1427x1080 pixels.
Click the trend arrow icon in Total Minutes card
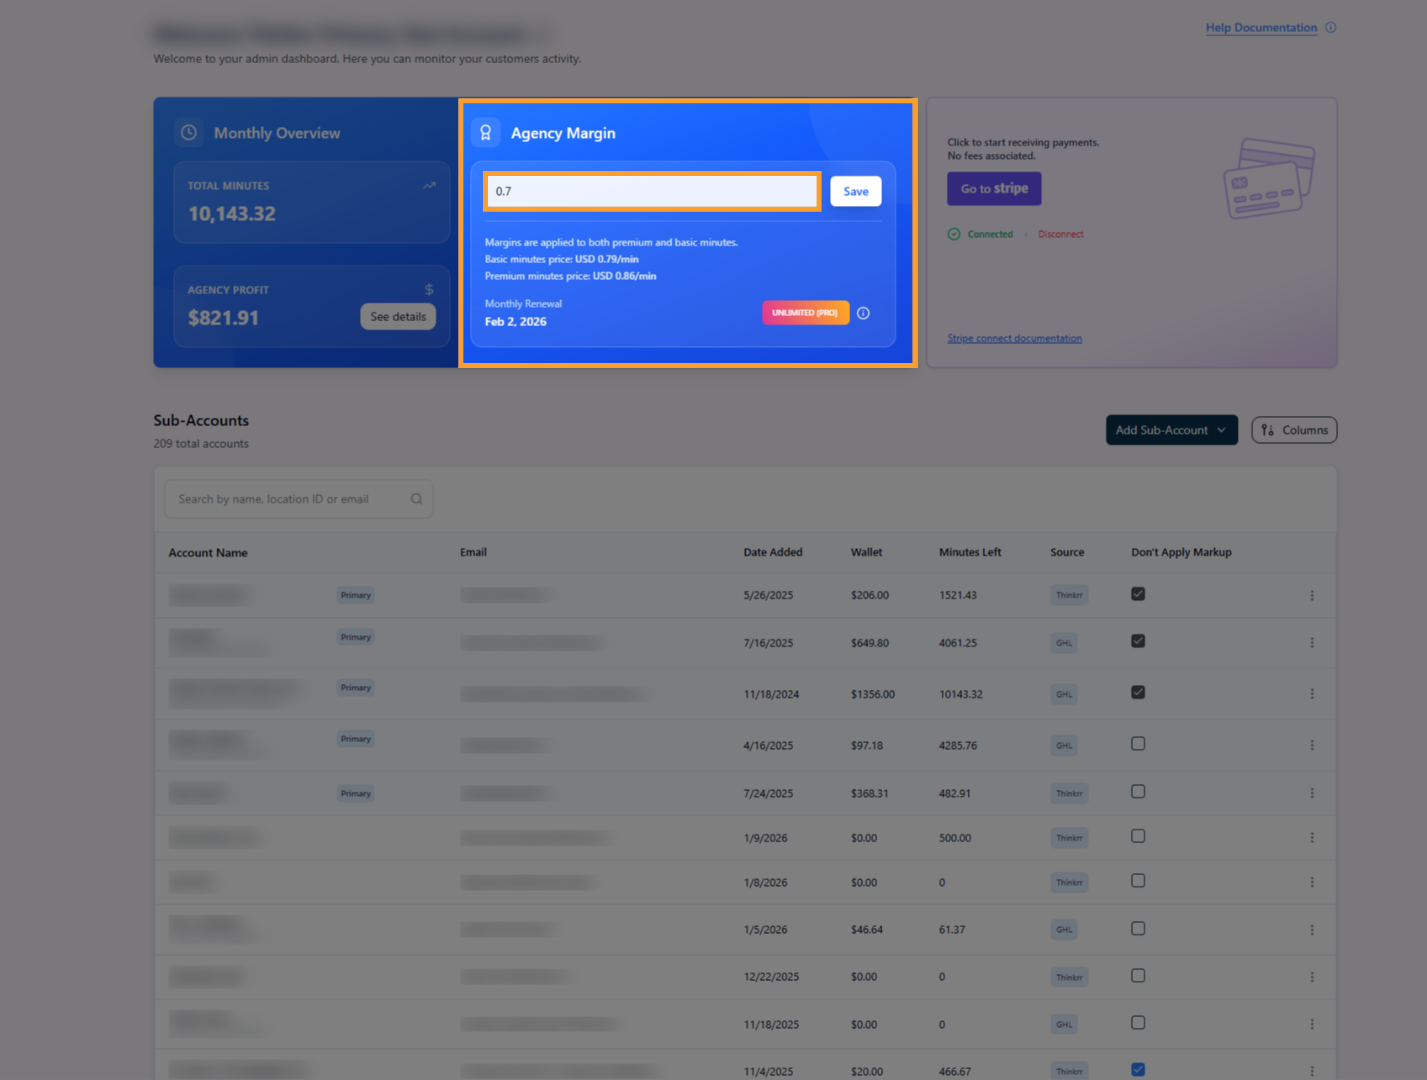click(x=429, y=185)
